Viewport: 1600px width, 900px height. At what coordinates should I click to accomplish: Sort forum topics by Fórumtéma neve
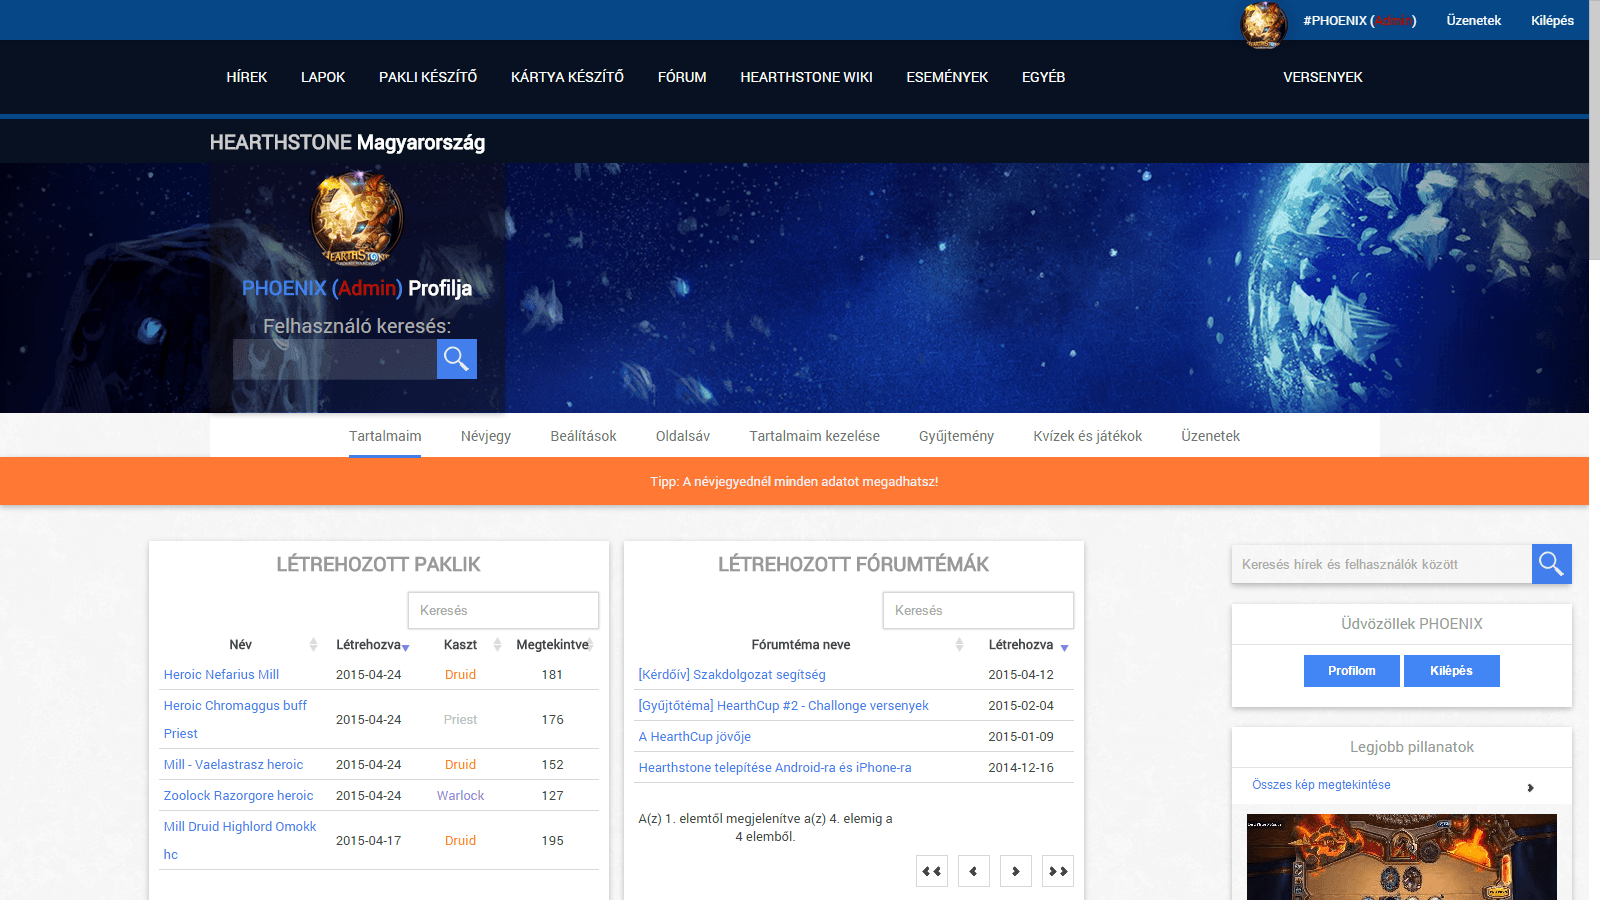pyautogui.click(x=801, y=645)
